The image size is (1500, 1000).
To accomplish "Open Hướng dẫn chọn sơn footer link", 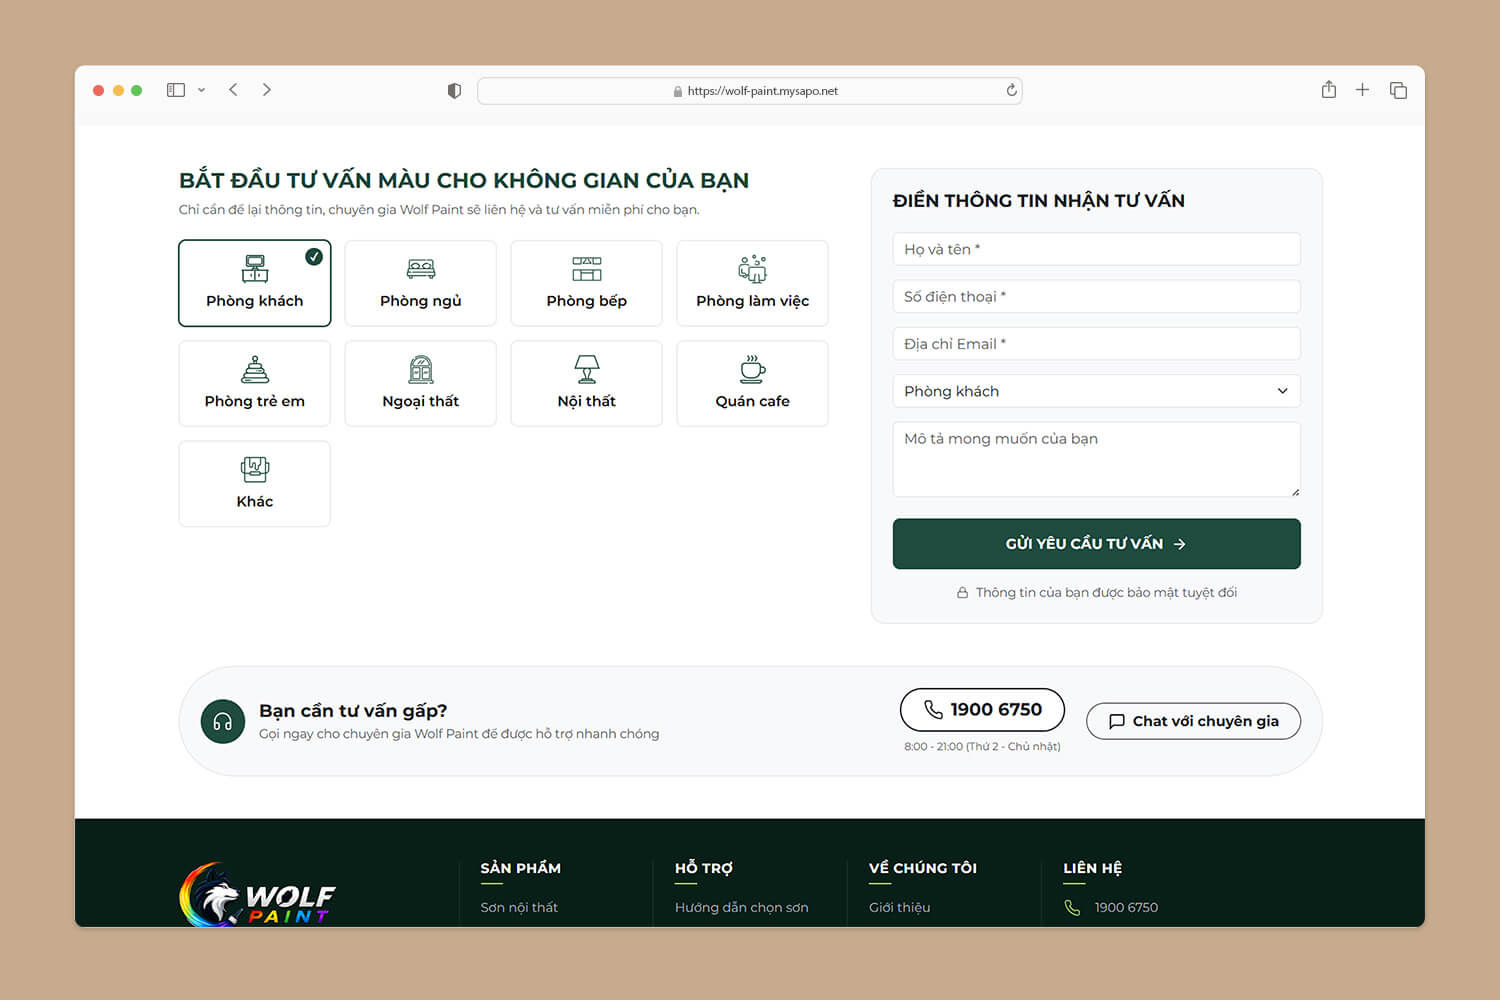I will (x=741, y=907).
